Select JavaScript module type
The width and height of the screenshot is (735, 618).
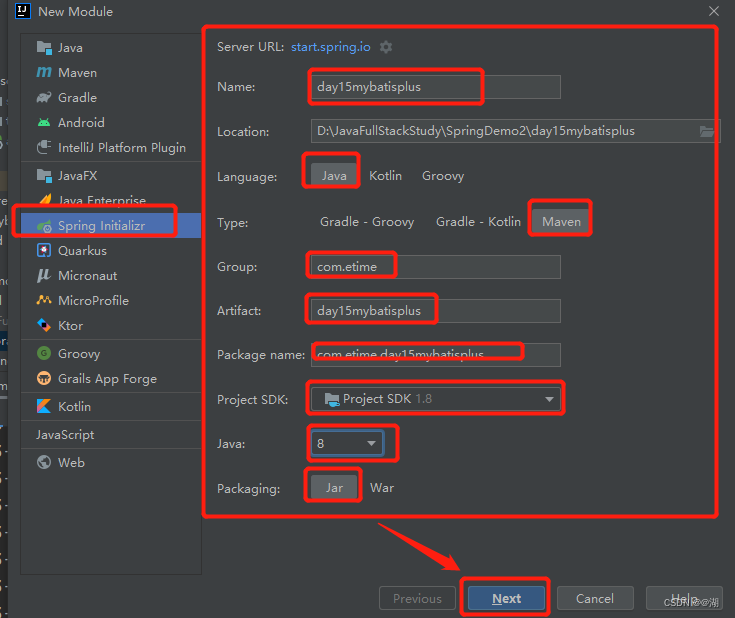click(111, 435)
